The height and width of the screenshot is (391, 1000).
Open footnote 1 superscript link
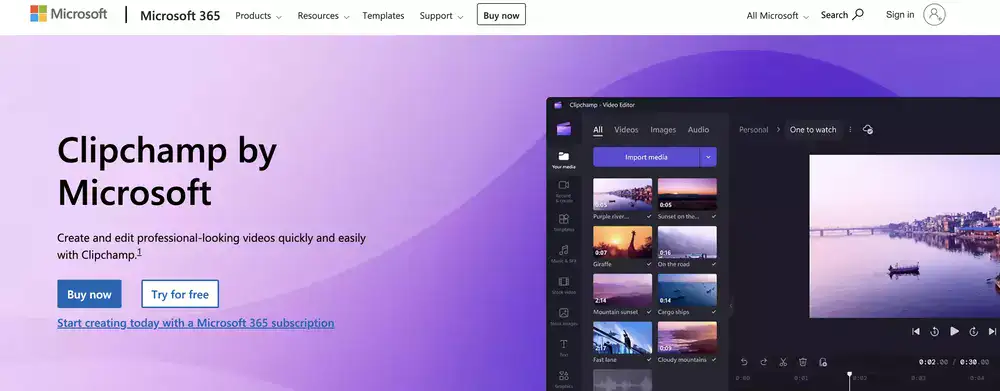(x=140, y=252)
